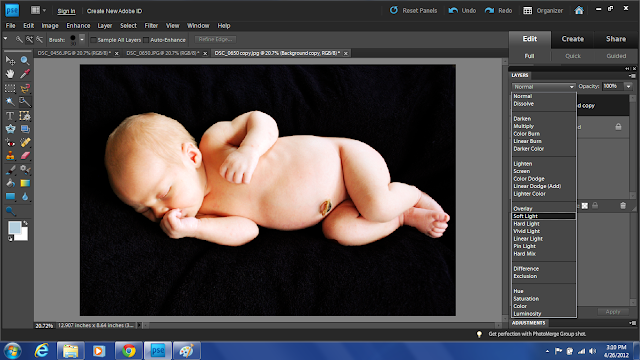Select the Zoom tool in toolbox
The image size is (640, 360).
pyautogui.click(x=25, y=61)
